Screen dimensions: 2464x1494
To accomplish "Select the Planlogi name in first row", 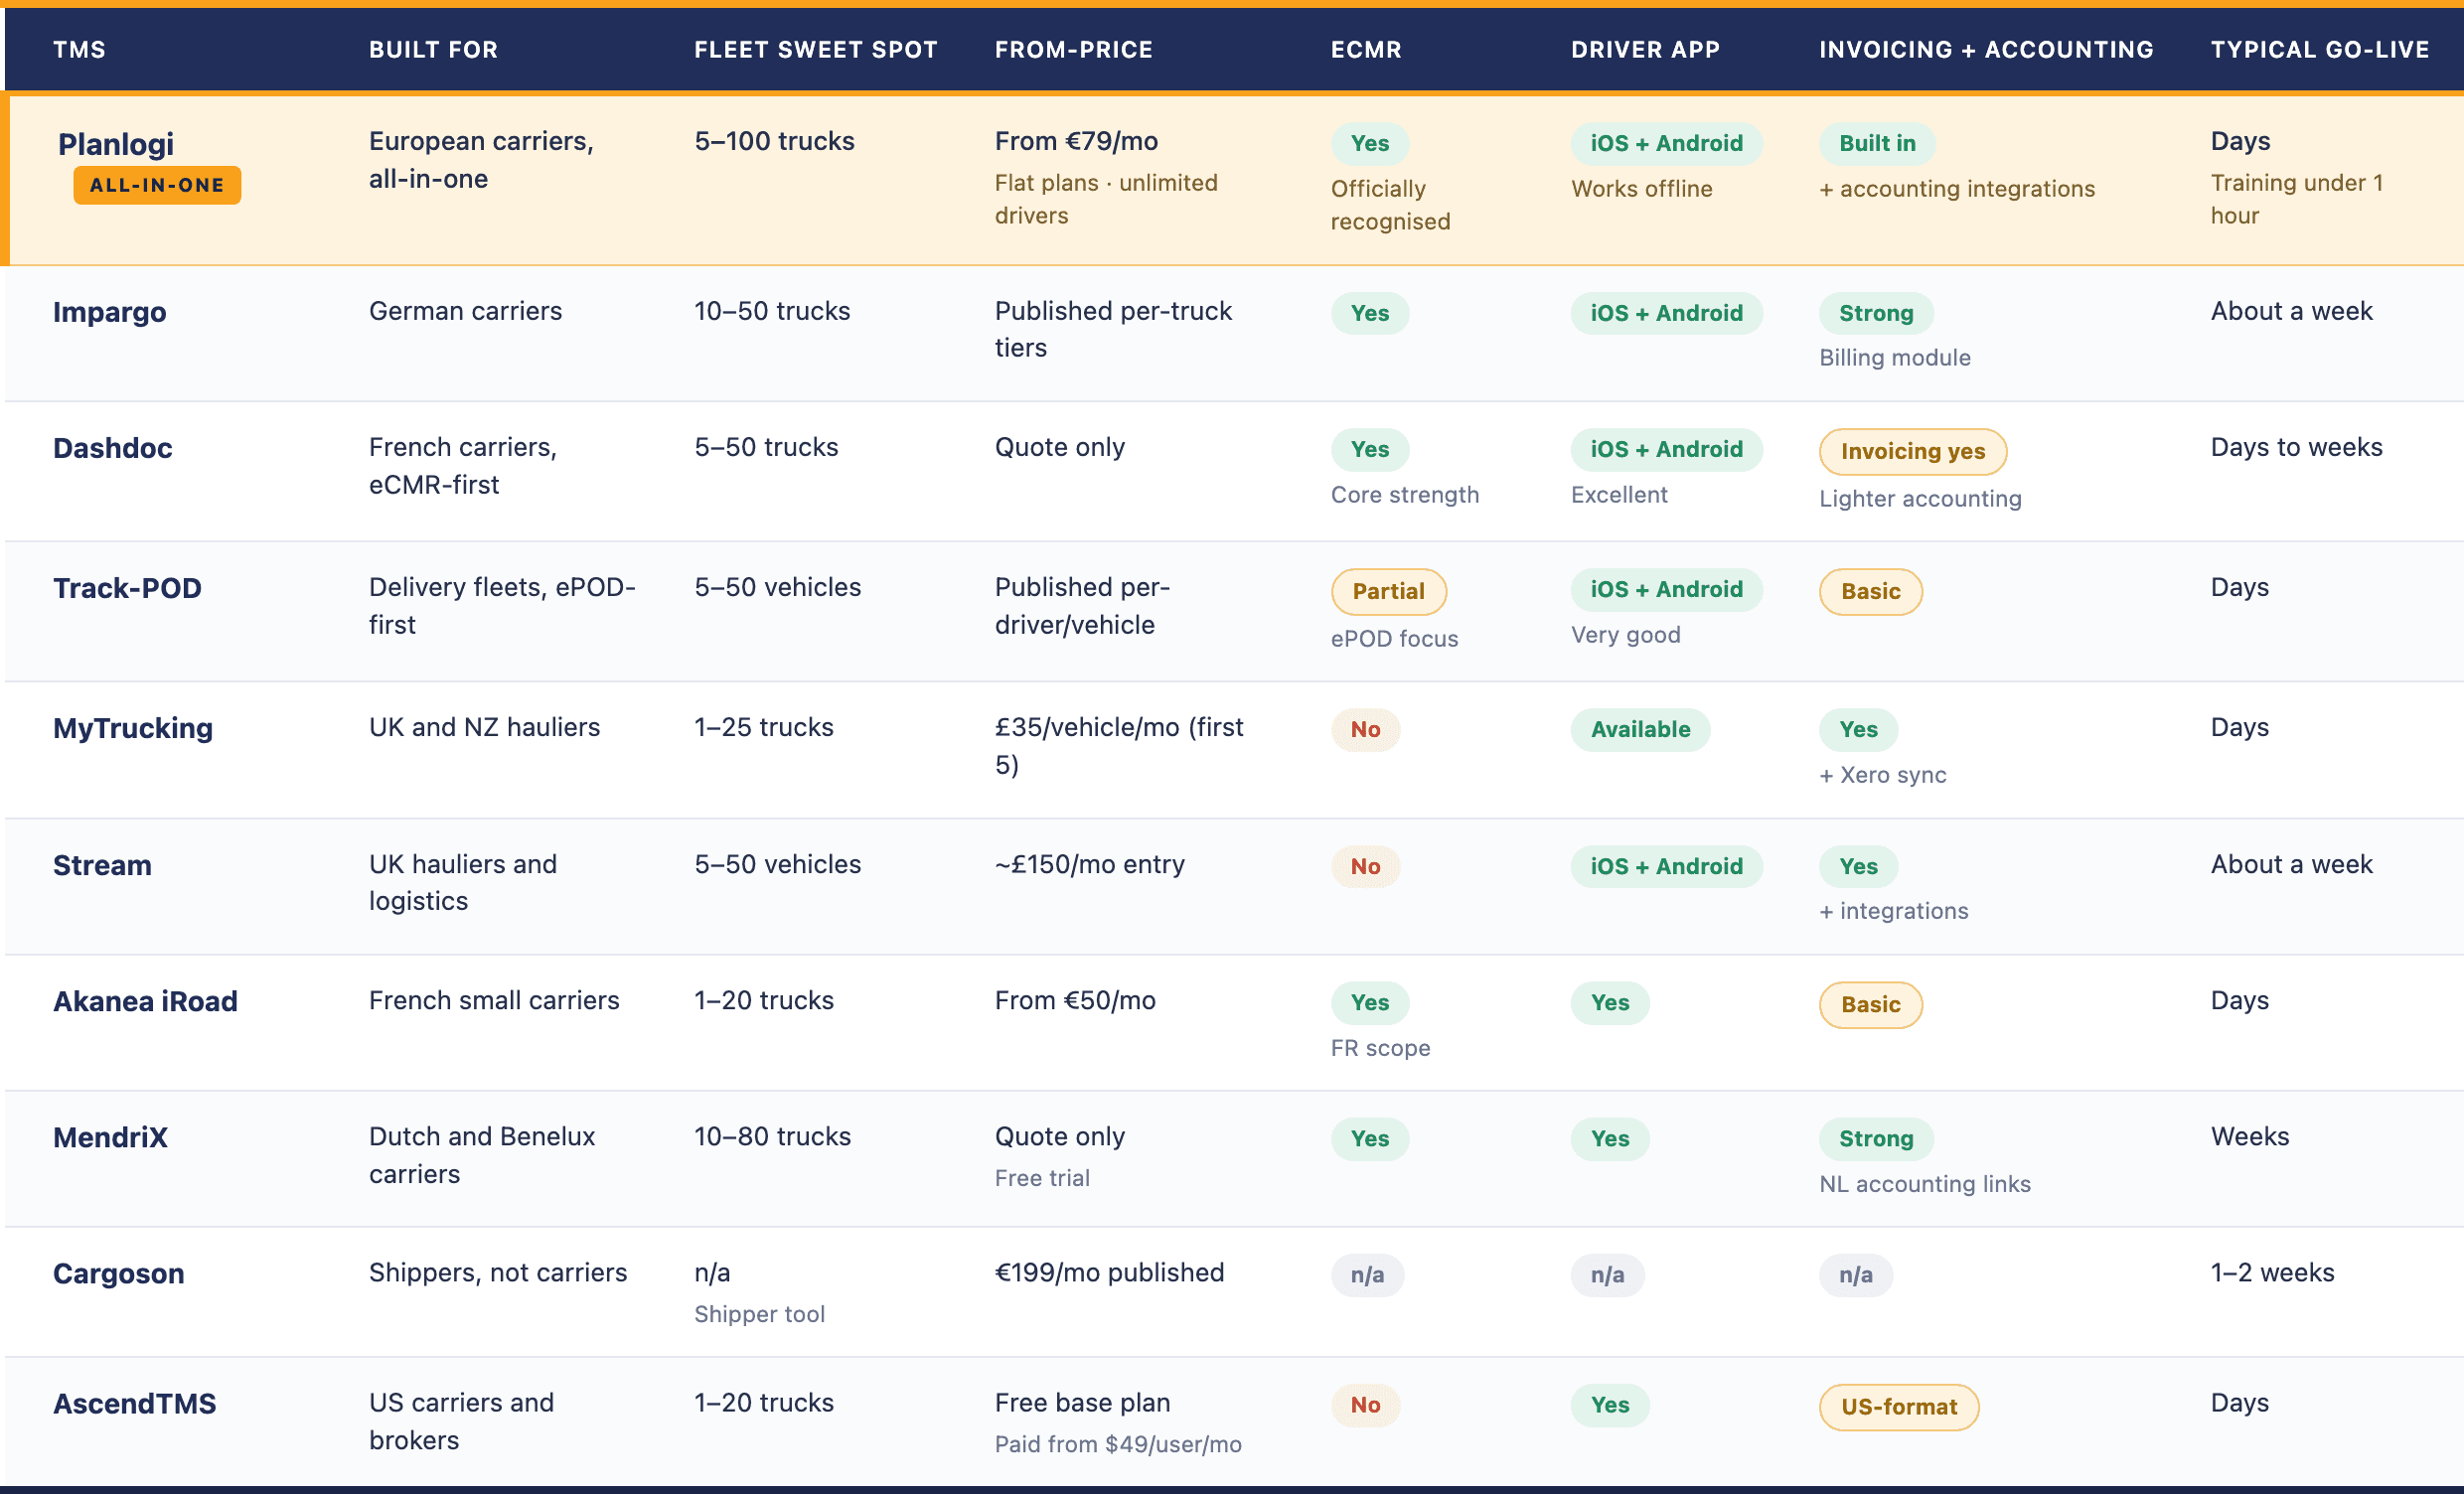I will click(116, 144).
